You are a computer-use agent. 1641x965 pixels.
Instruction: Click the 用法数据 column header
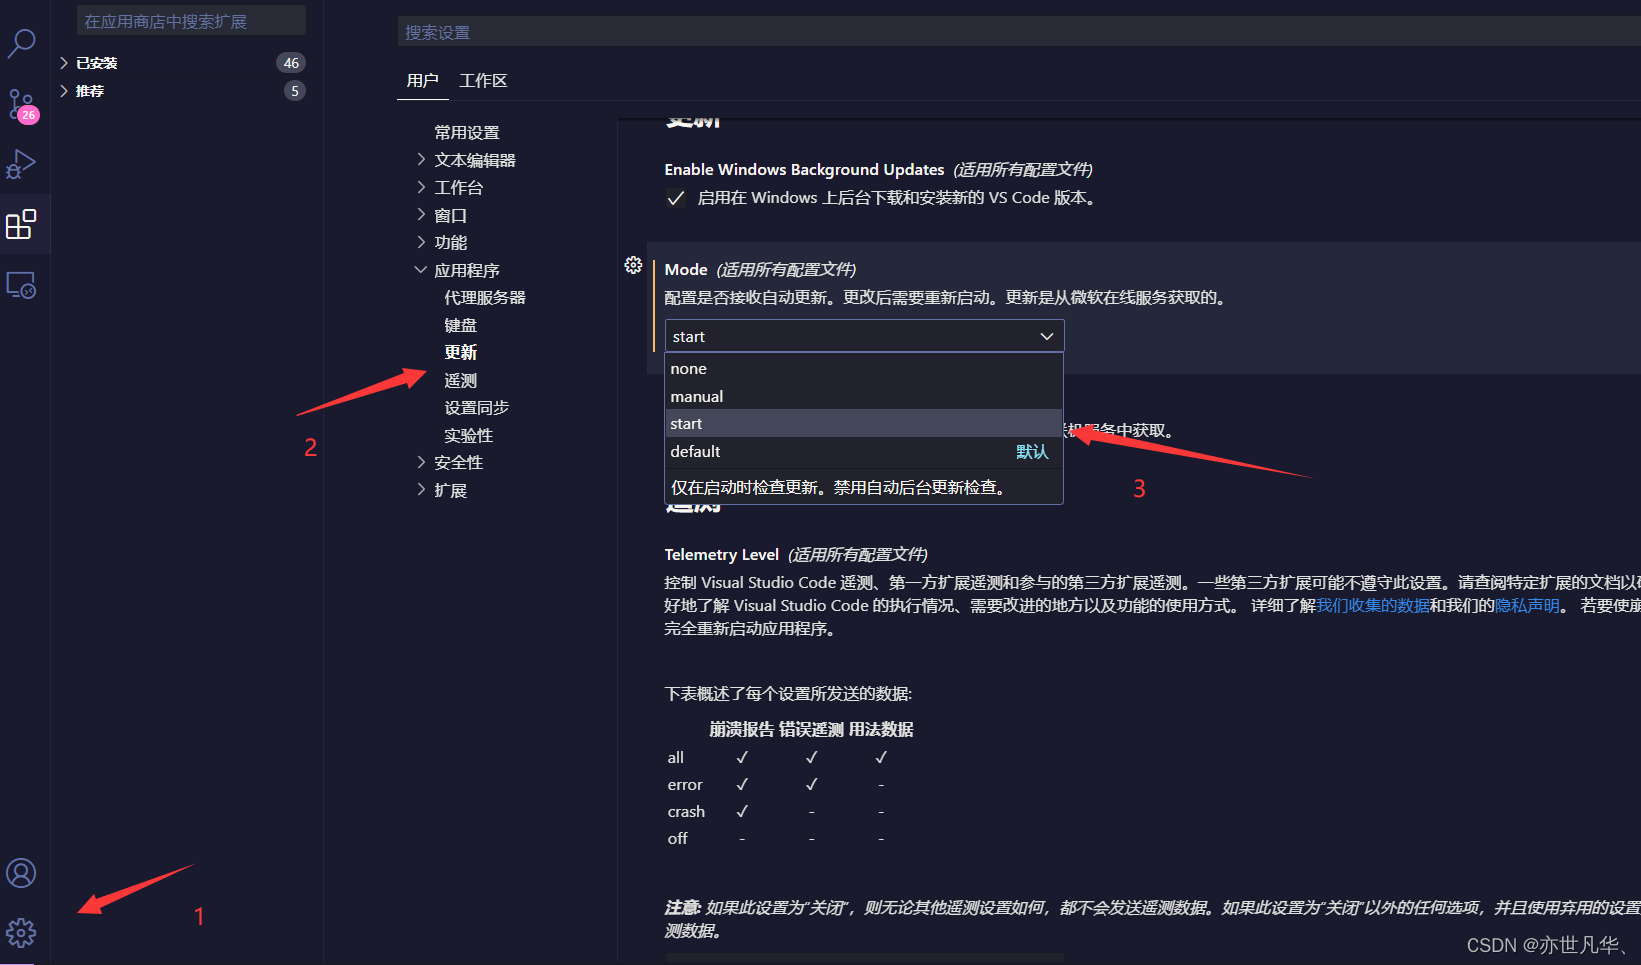[x=881, y=730]
